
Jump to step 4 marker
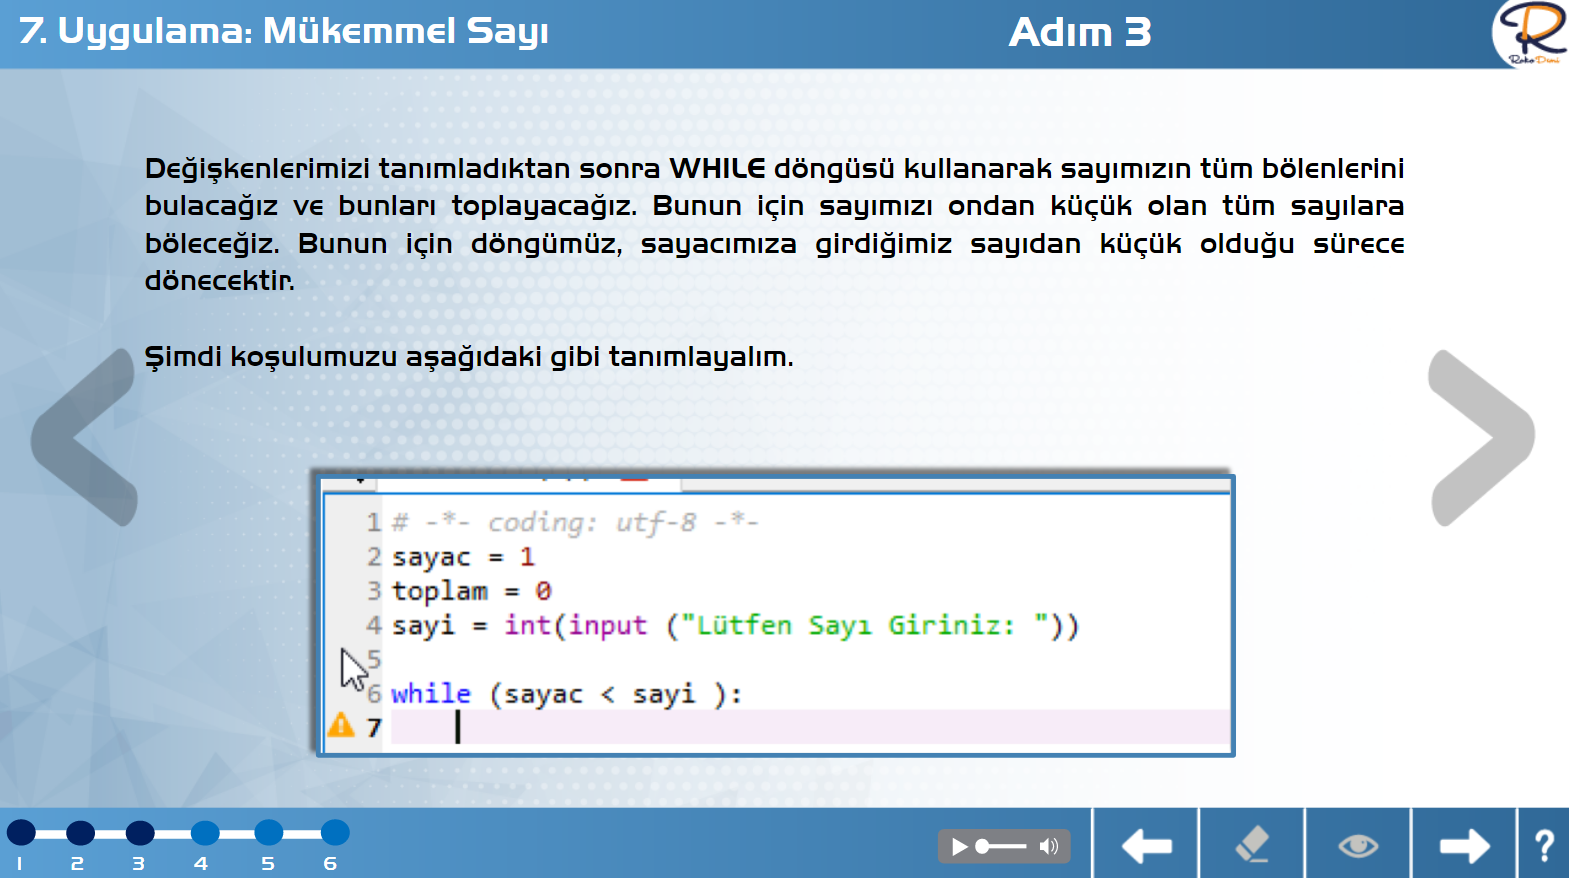[205, 832]
